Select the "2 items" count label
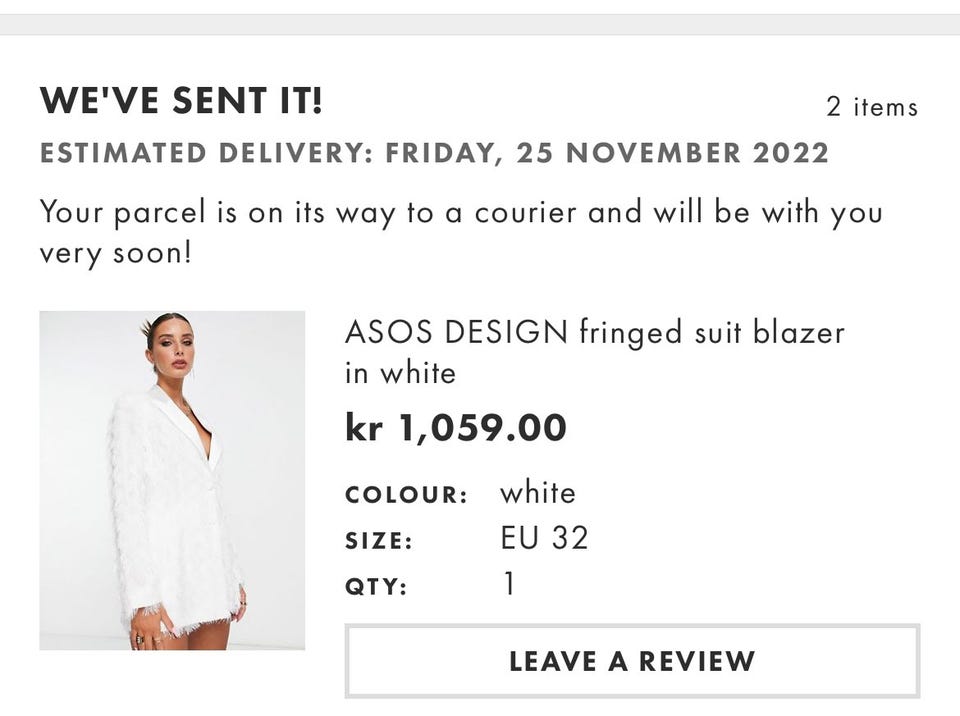960x716 pixels. 871,107
